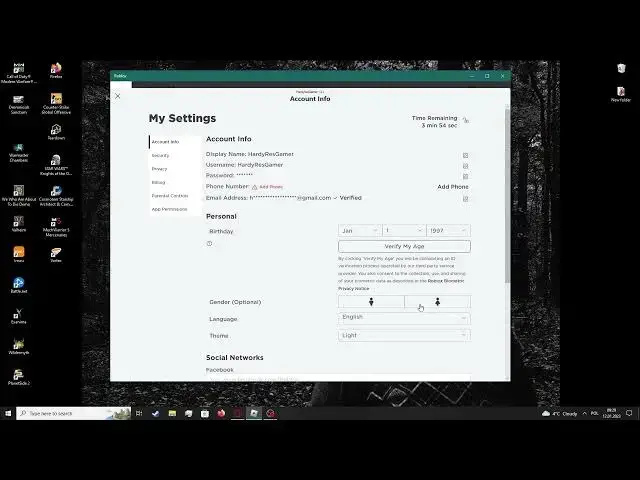Image resolution: width=640 pixels, height=480 pixels.
Task: Click the birthday help question mark icon
Action: (210, 243)
